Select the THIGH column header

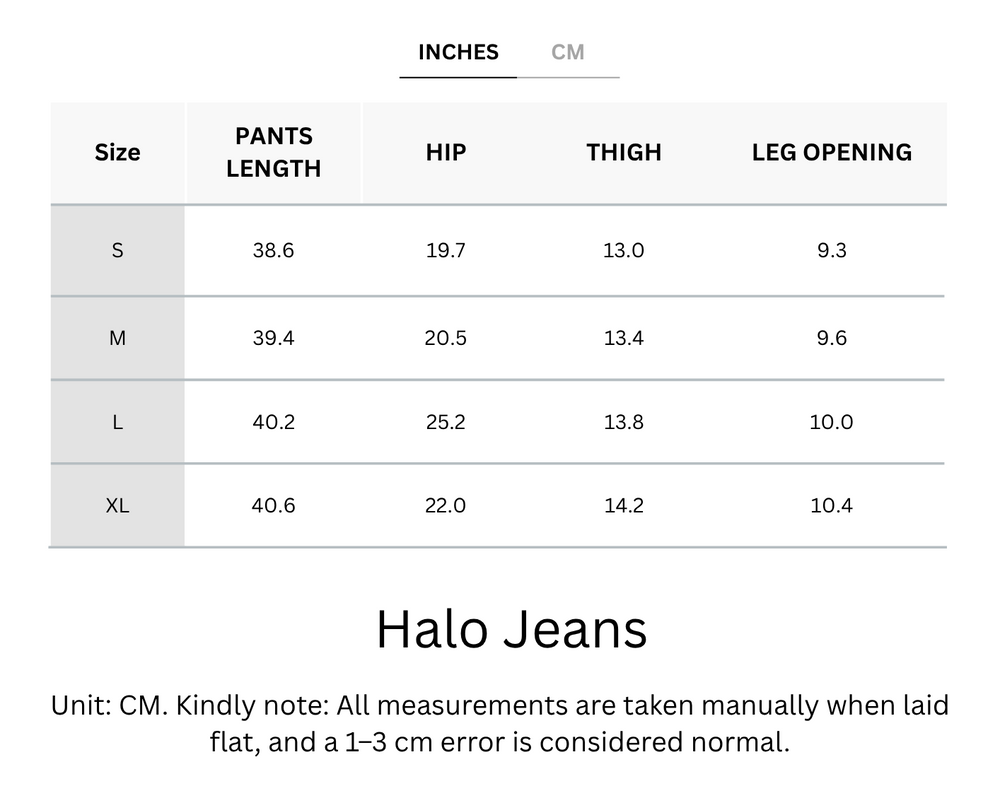[x=623, y=152]
